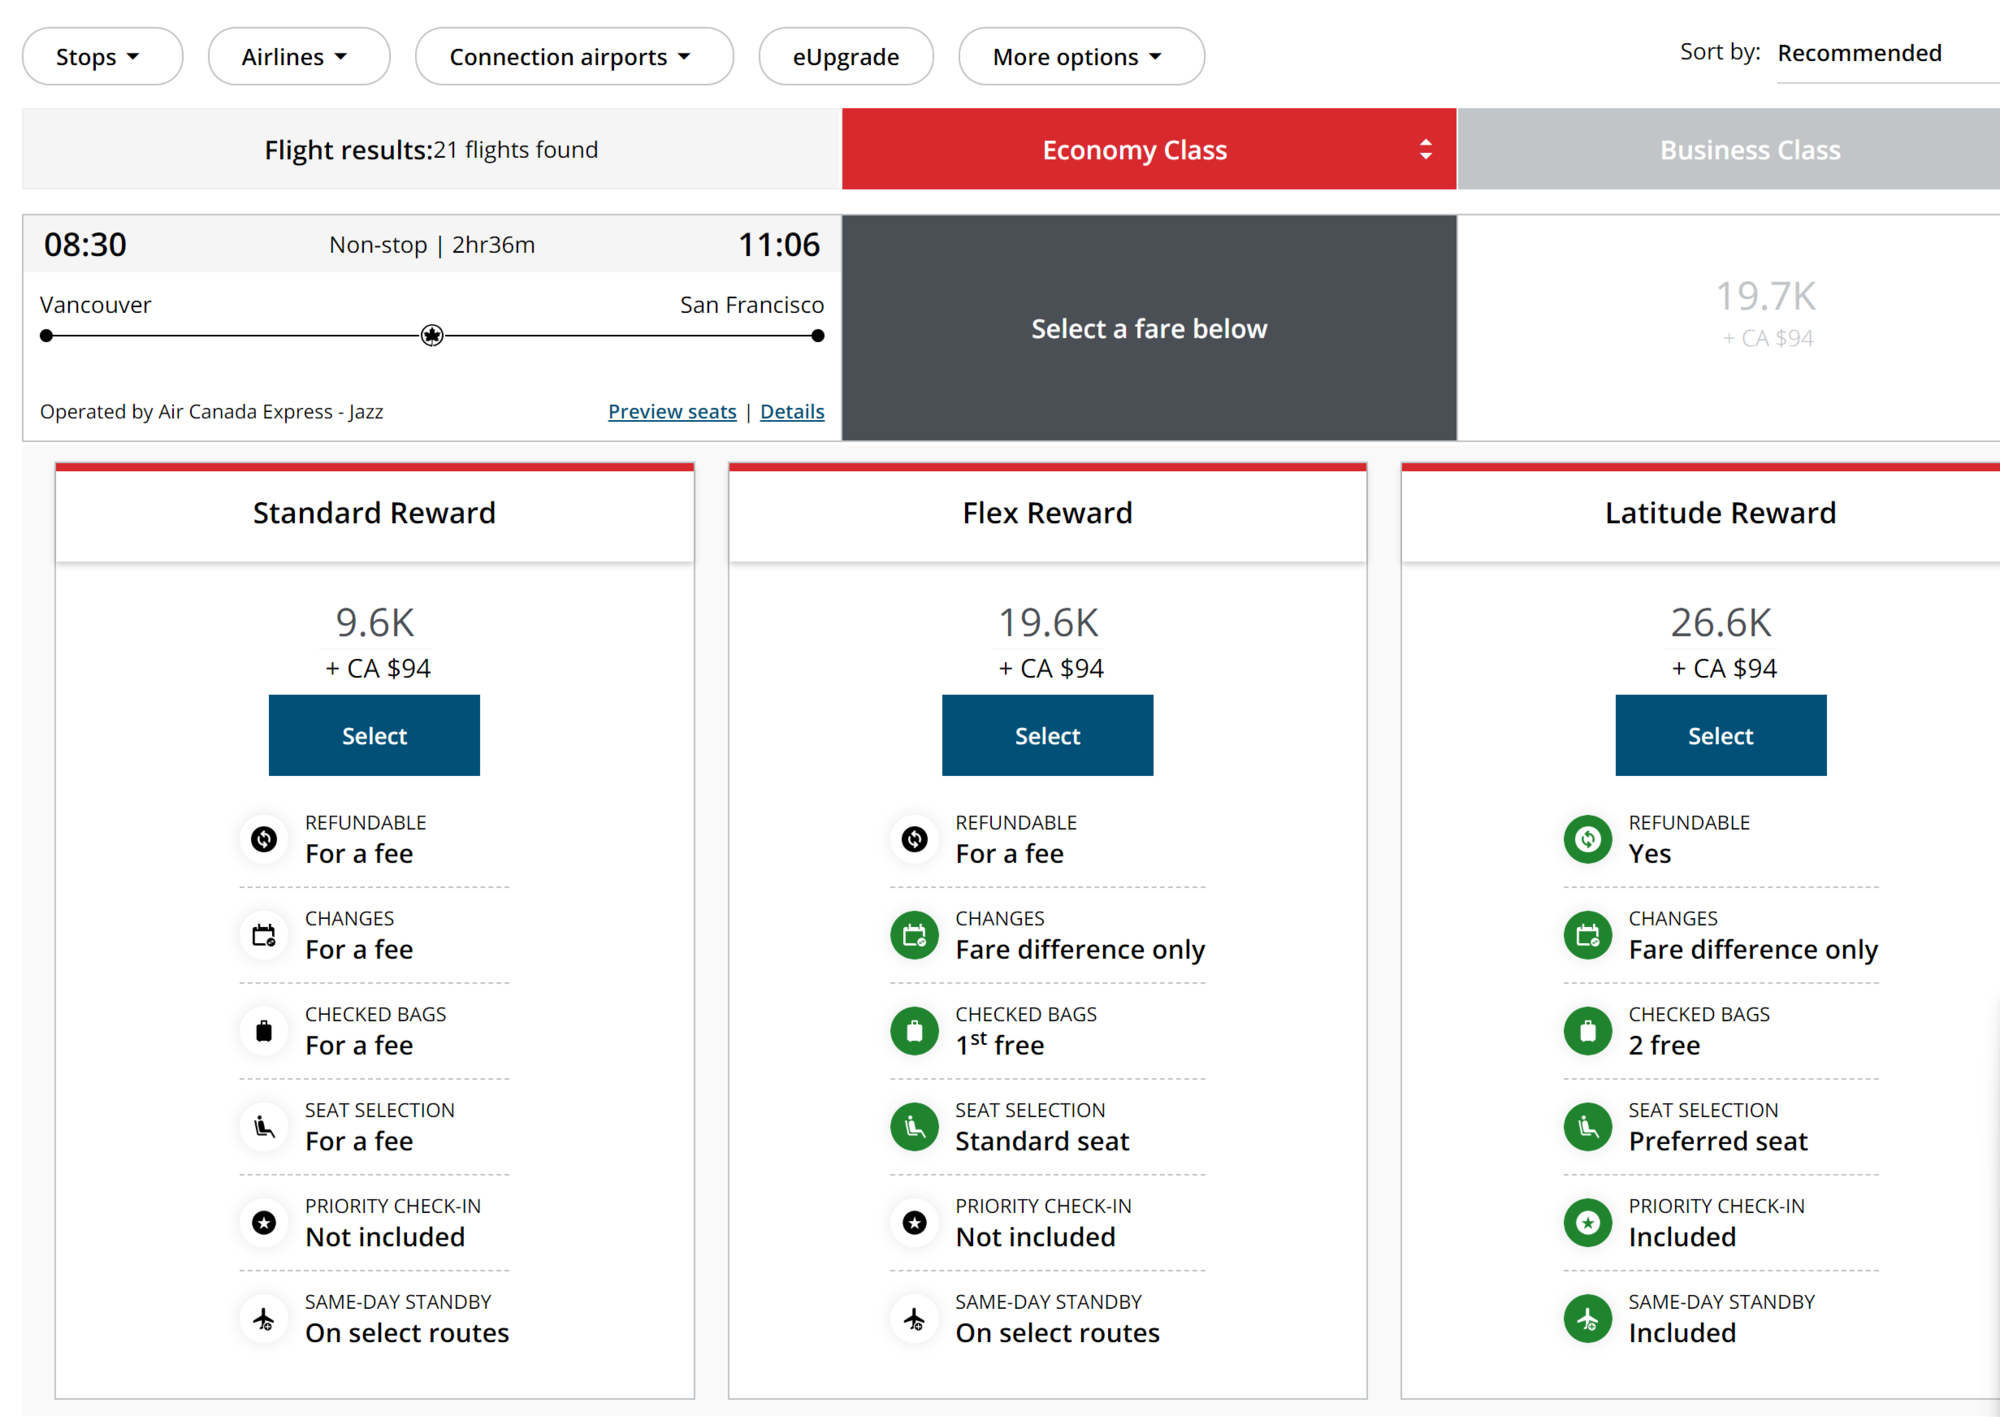The height and width of the screenshot is (1417, 2000).
Task: Click Latitude Reward seat selection icon
Action: point(1587,1127)
